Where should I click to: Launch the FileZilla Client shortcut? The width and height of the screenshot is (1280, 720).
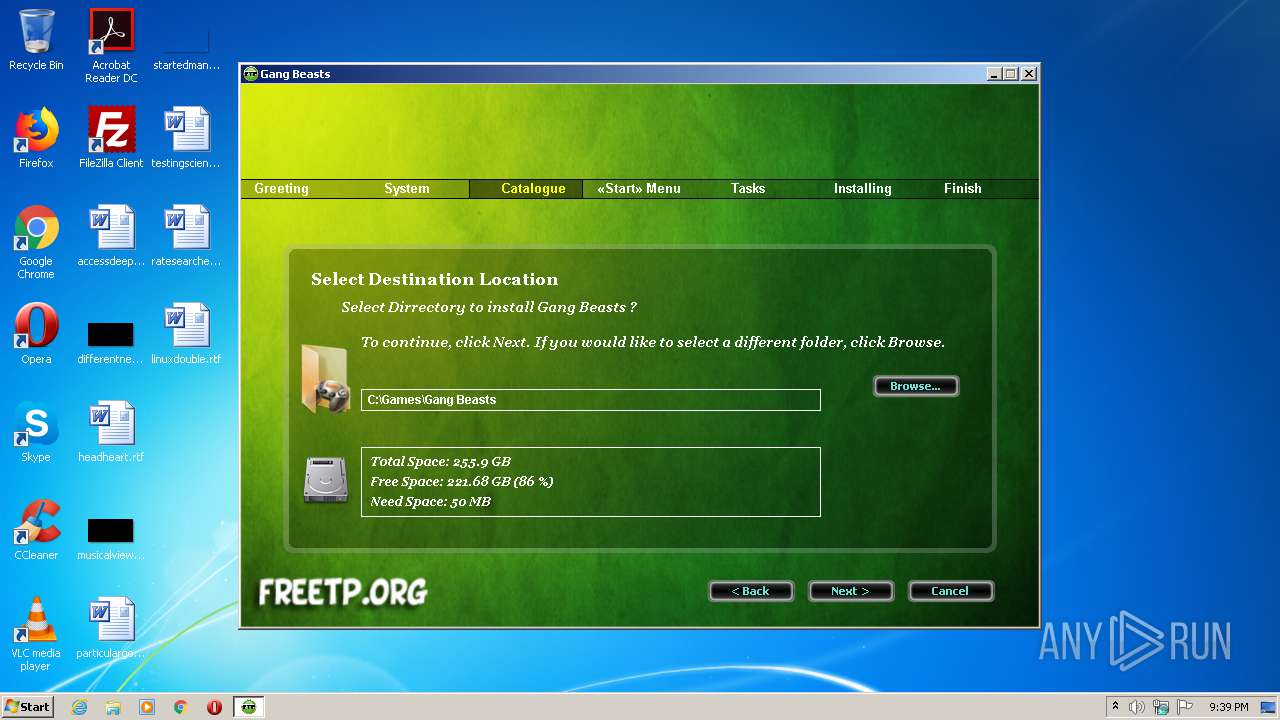point(111,138)
